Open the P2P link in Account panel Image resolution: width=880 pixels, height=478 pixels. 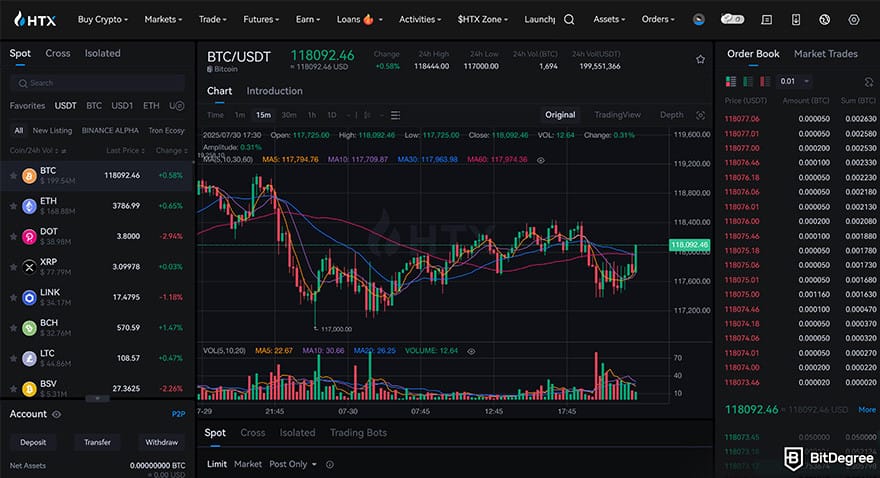[x=178, y=414]
